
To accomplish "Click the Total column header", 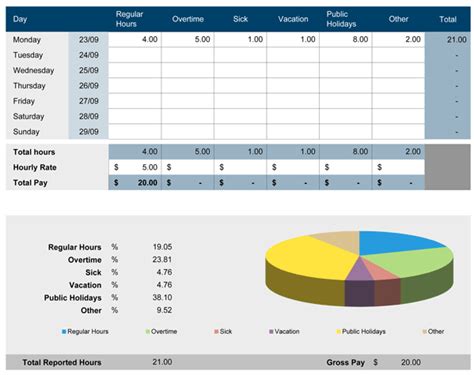I will click(x=448, y=19).
